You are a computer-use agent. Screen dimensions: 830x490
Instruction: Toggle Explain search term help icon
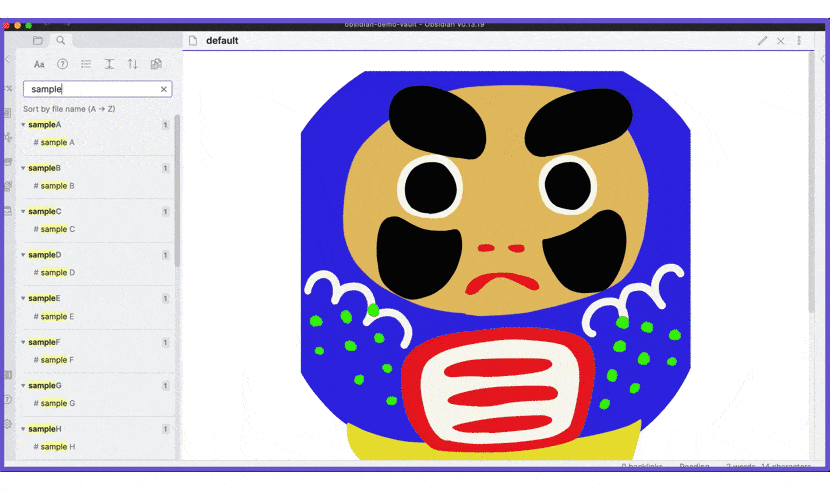[62, 64]
